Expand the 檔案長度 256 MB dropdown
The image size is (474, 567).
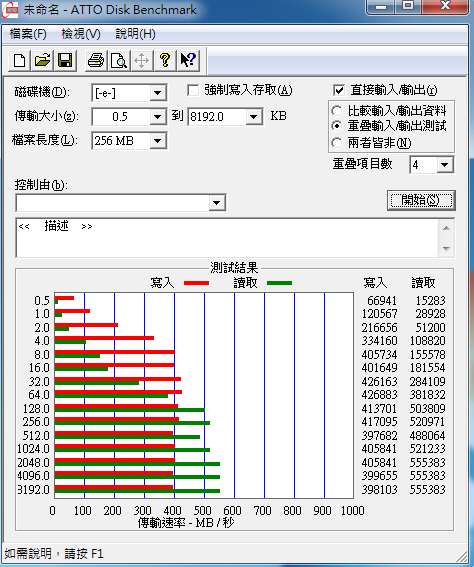click(158, 141)
